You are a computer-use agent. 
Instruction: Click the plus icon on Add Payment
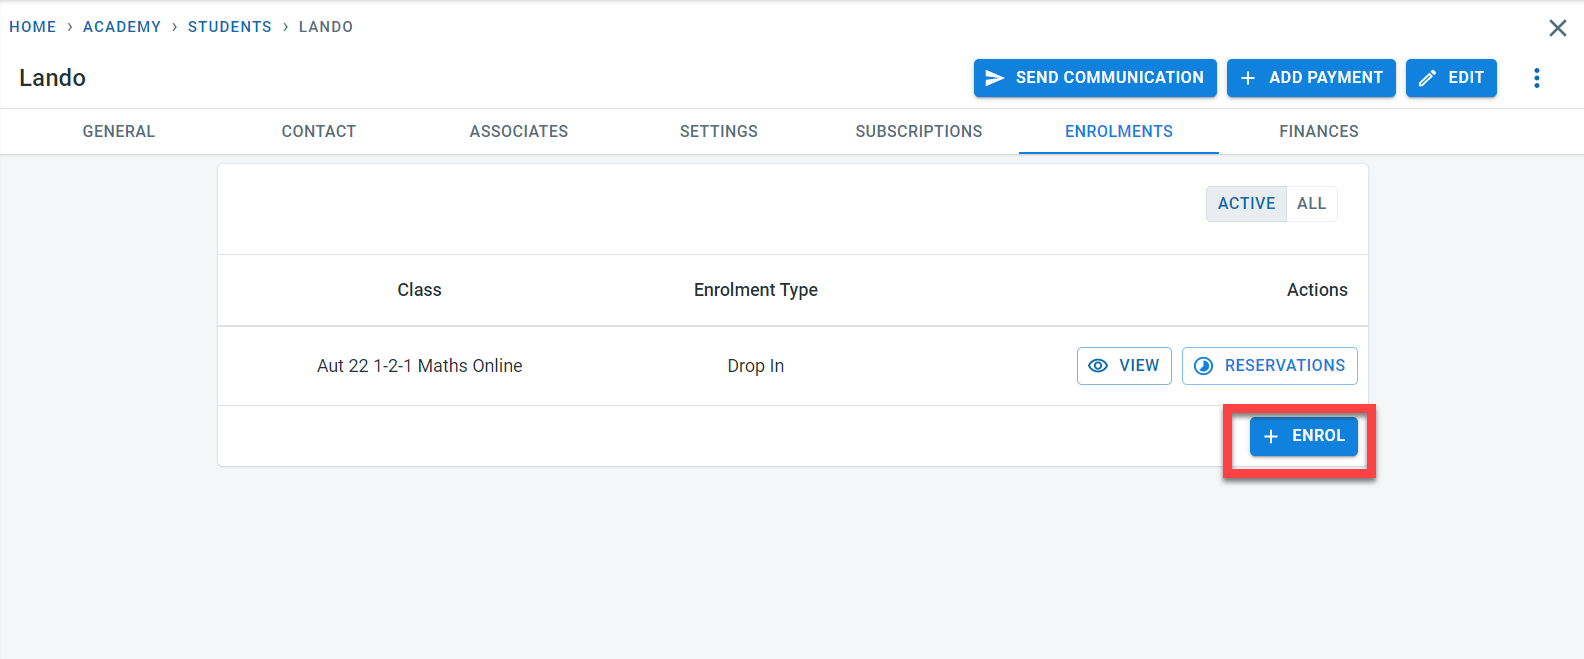[1248, 78]
